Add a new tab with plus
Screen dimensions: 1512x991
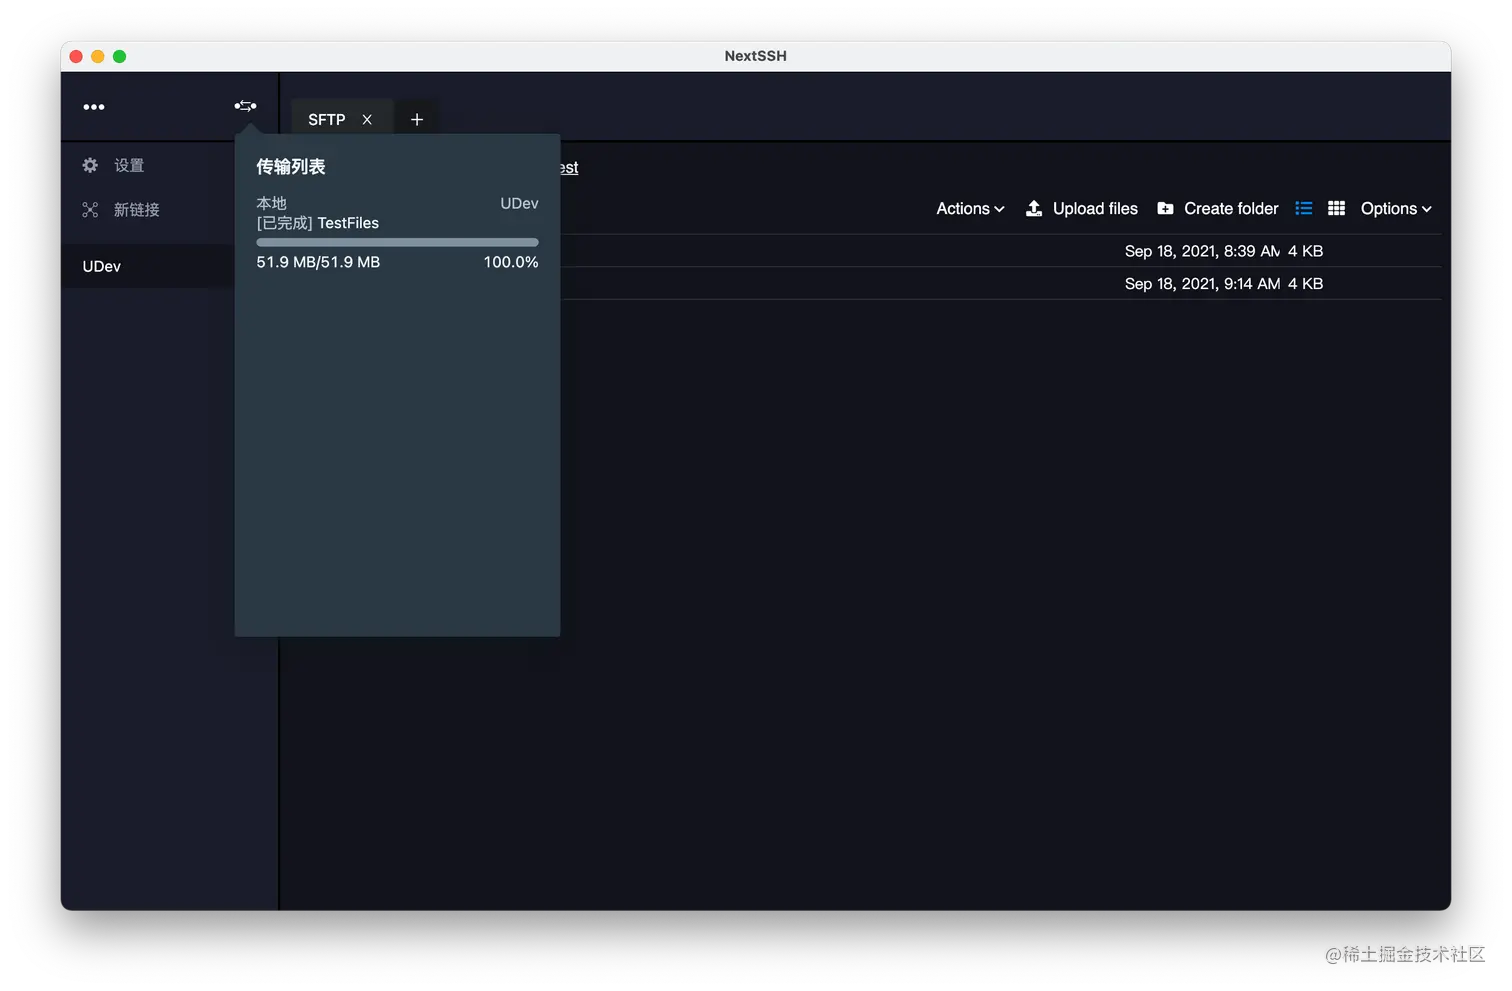[417, 119]
